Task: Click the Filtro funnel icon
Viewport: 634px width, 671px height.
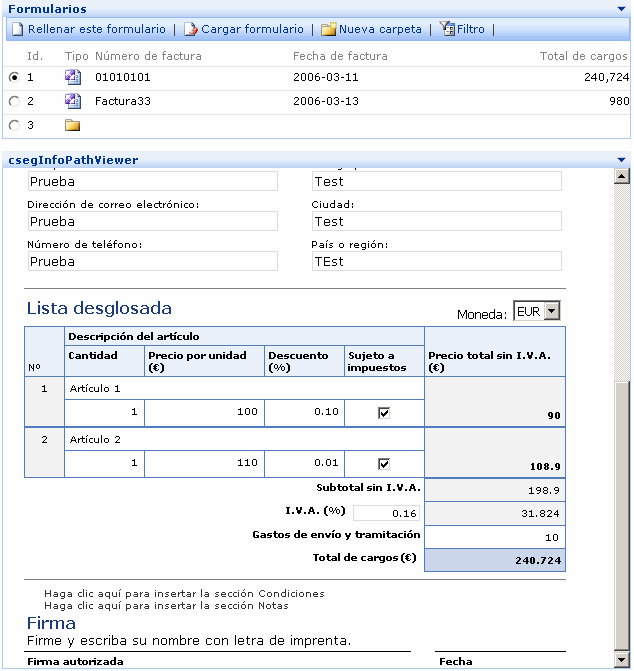Action: pos(447,29)
